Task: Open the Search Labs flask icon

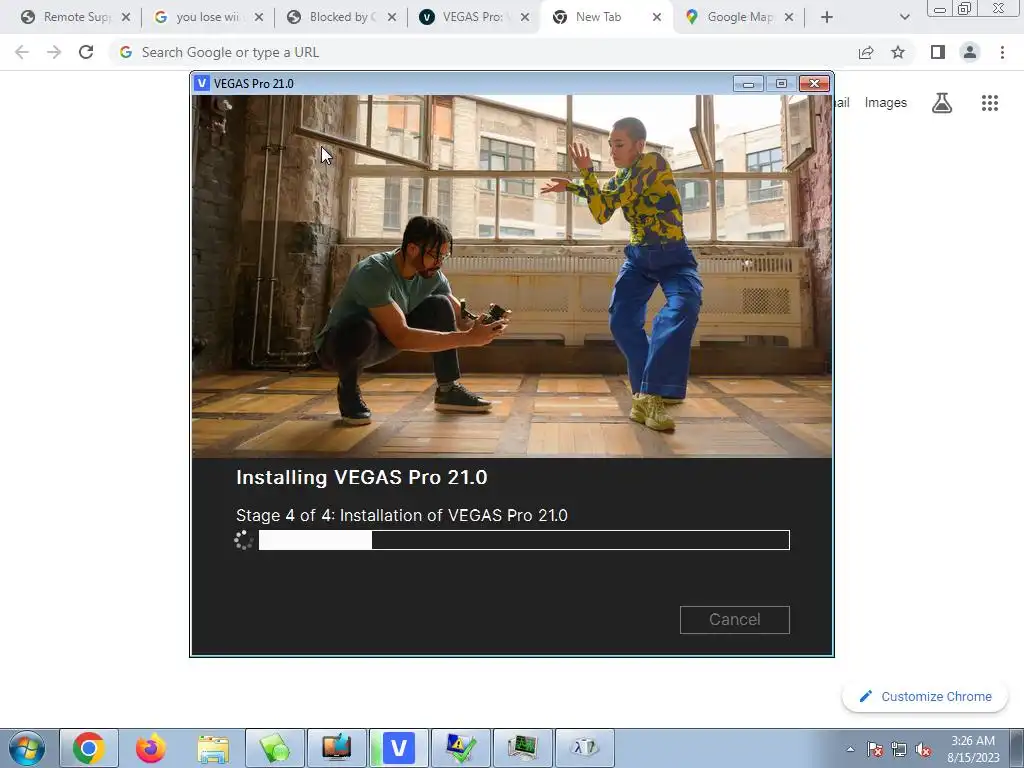Action: click(942, 103)
